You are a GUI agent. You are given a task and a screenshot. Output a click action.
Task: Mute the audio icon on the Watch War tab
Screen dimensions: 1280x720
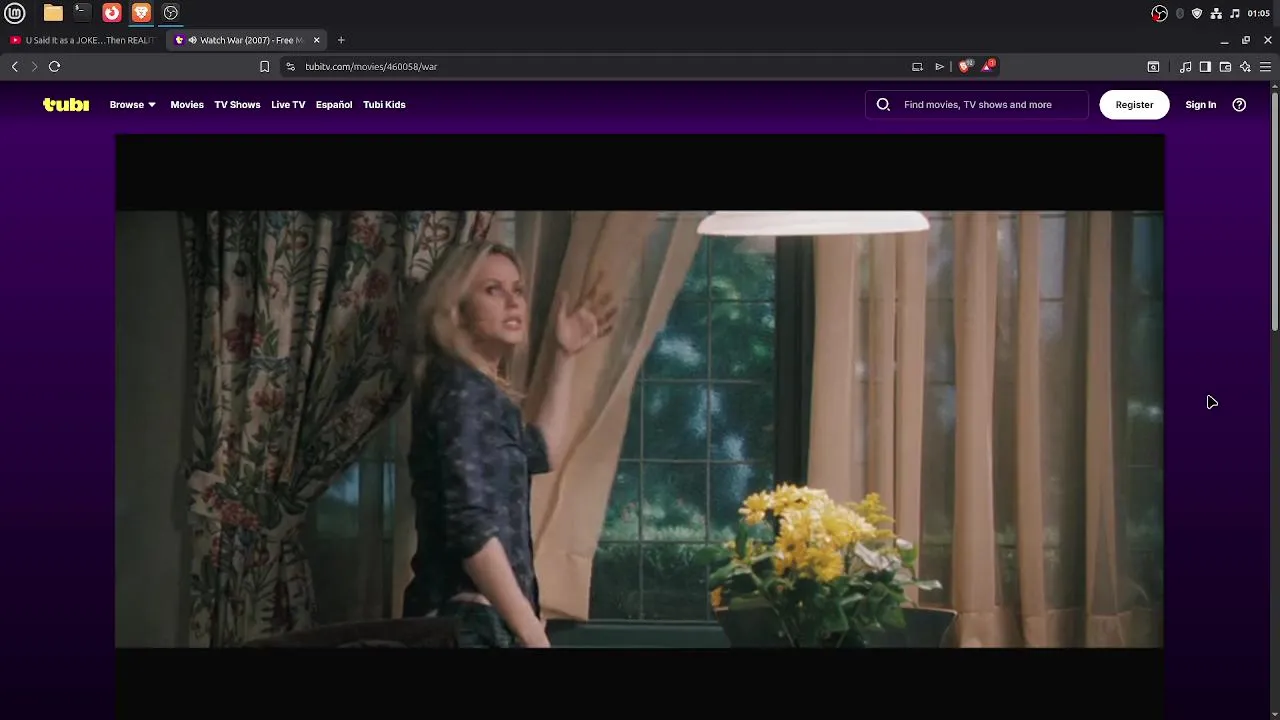pos(192,40)
